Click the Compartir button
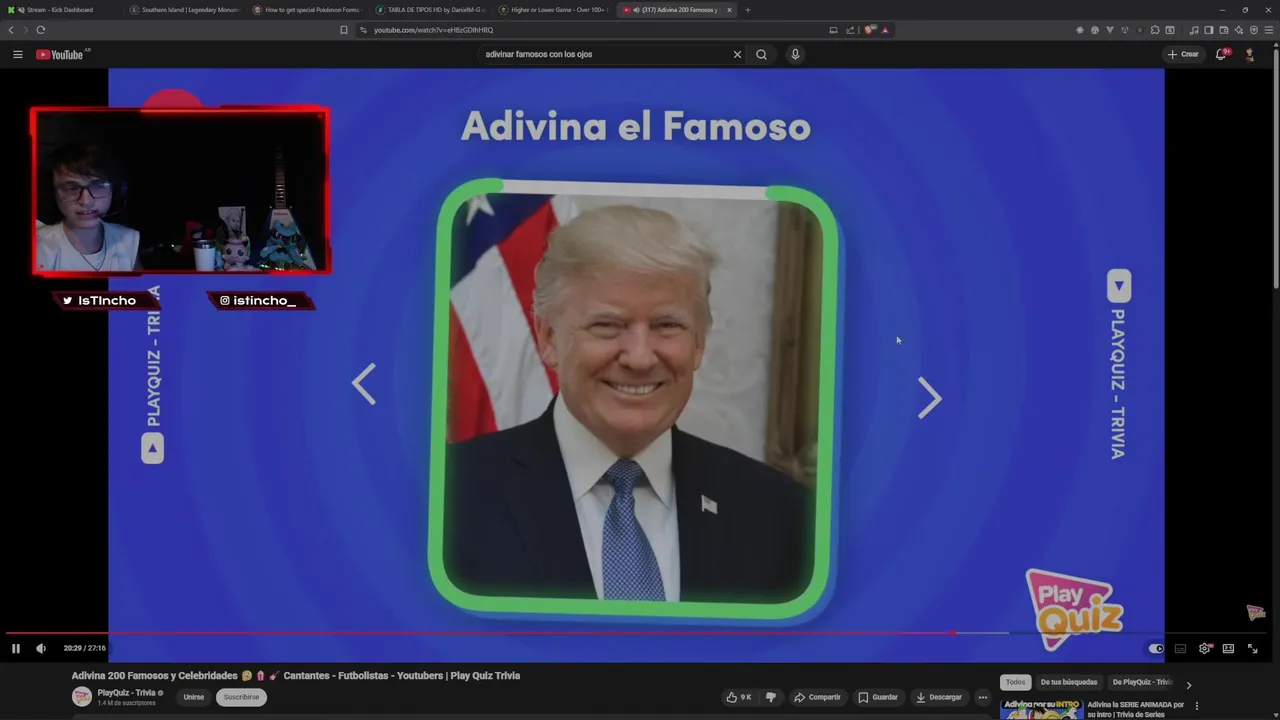Image resolution: width=1280 pixels, height=720 pixels. click(x=817, y=697)
